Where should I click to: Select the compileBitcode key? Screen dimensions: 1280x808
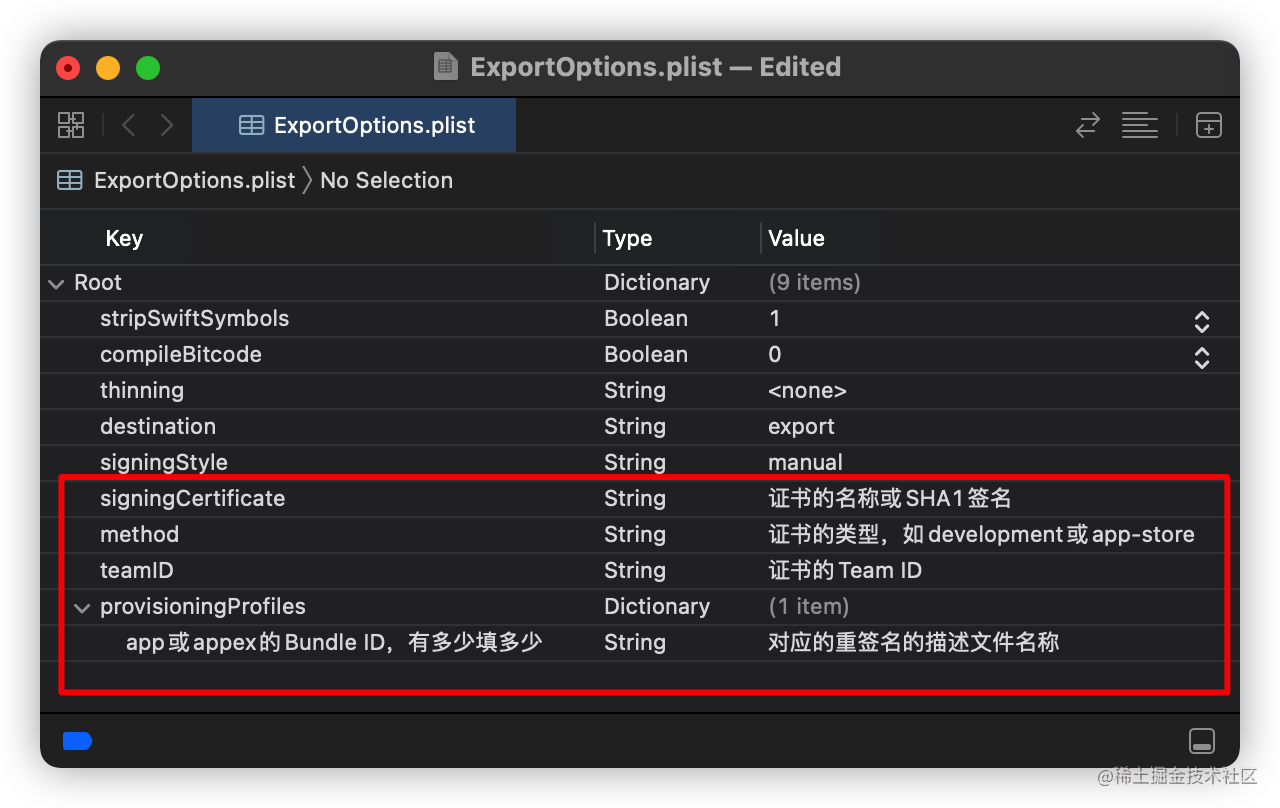tap(181, 354)
